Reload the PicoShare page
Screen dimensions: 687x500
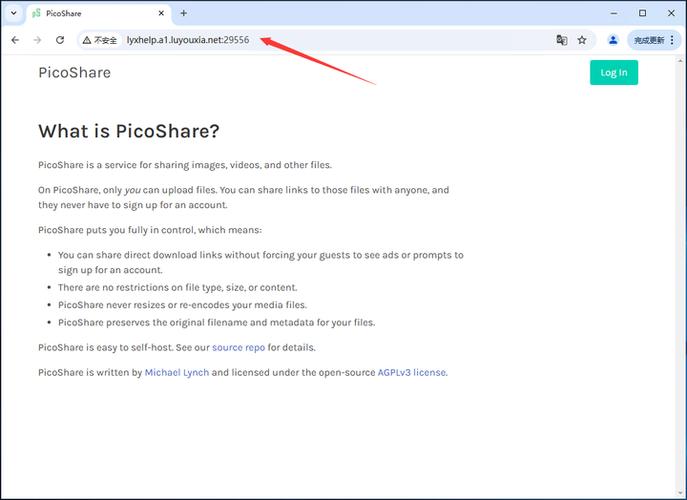pos(60,40)
